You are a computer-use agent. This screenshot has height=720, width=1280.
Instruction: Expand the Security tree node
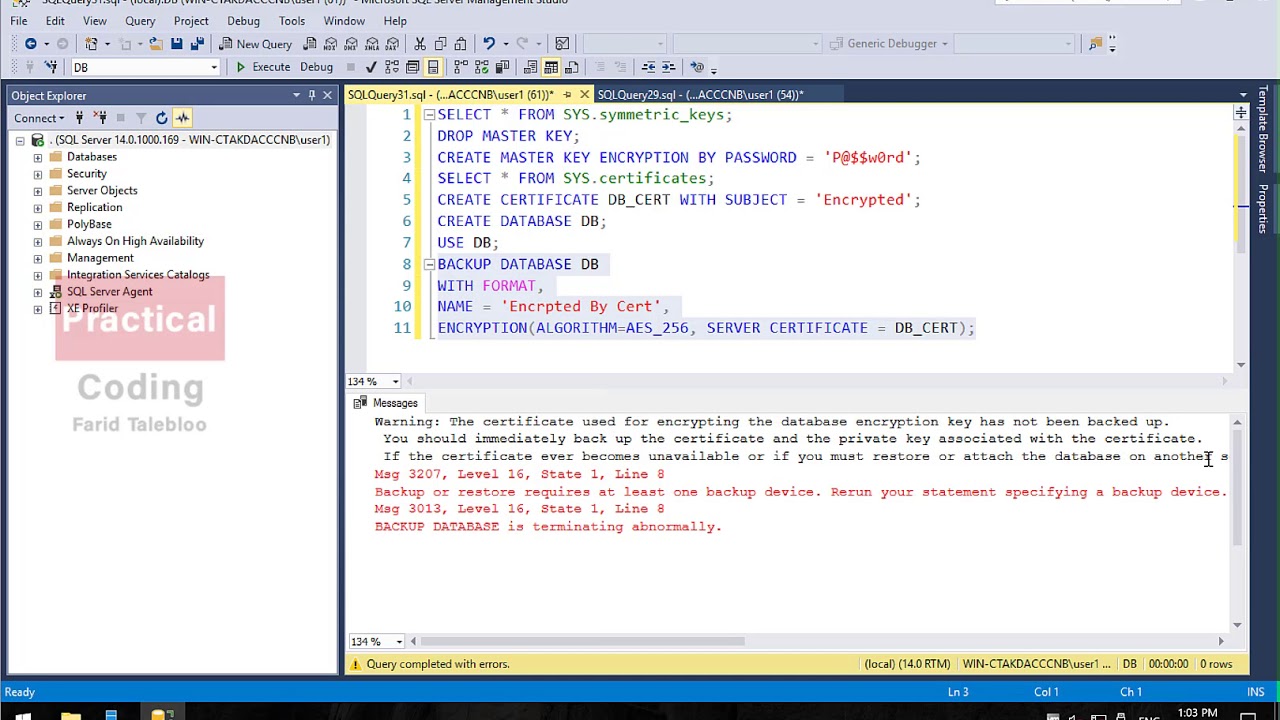click(38, 174)
